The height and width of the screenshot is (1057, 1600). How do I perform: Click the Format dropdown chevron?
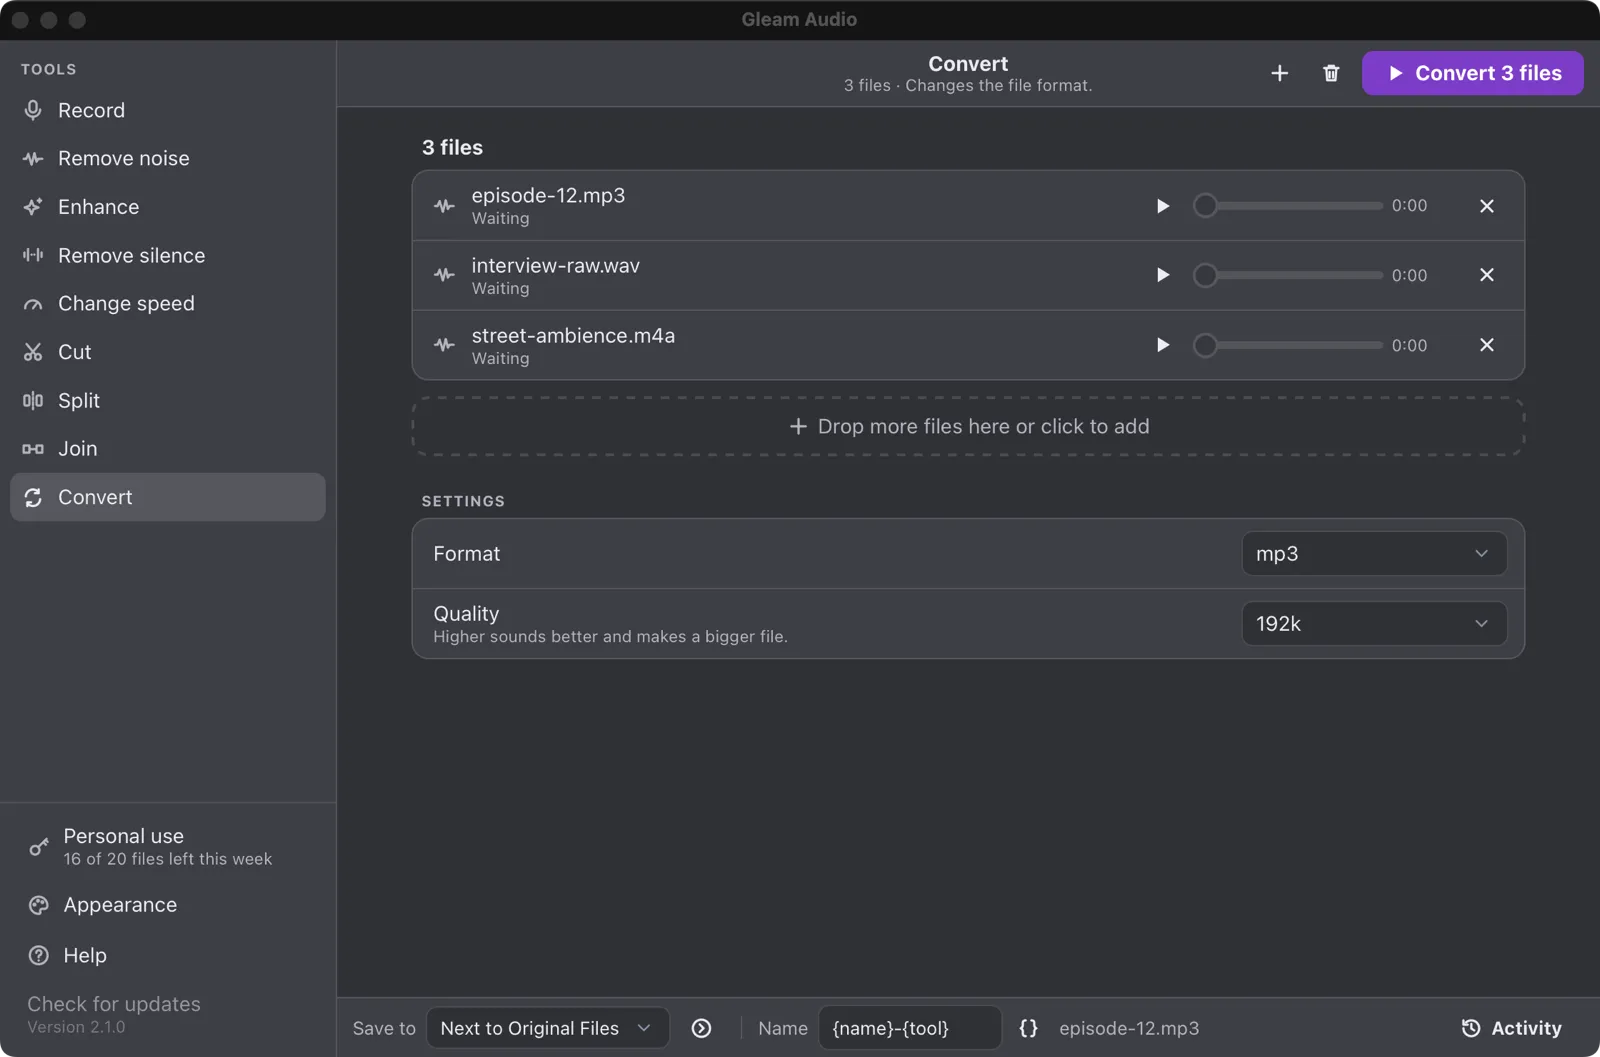point(1481,554)
